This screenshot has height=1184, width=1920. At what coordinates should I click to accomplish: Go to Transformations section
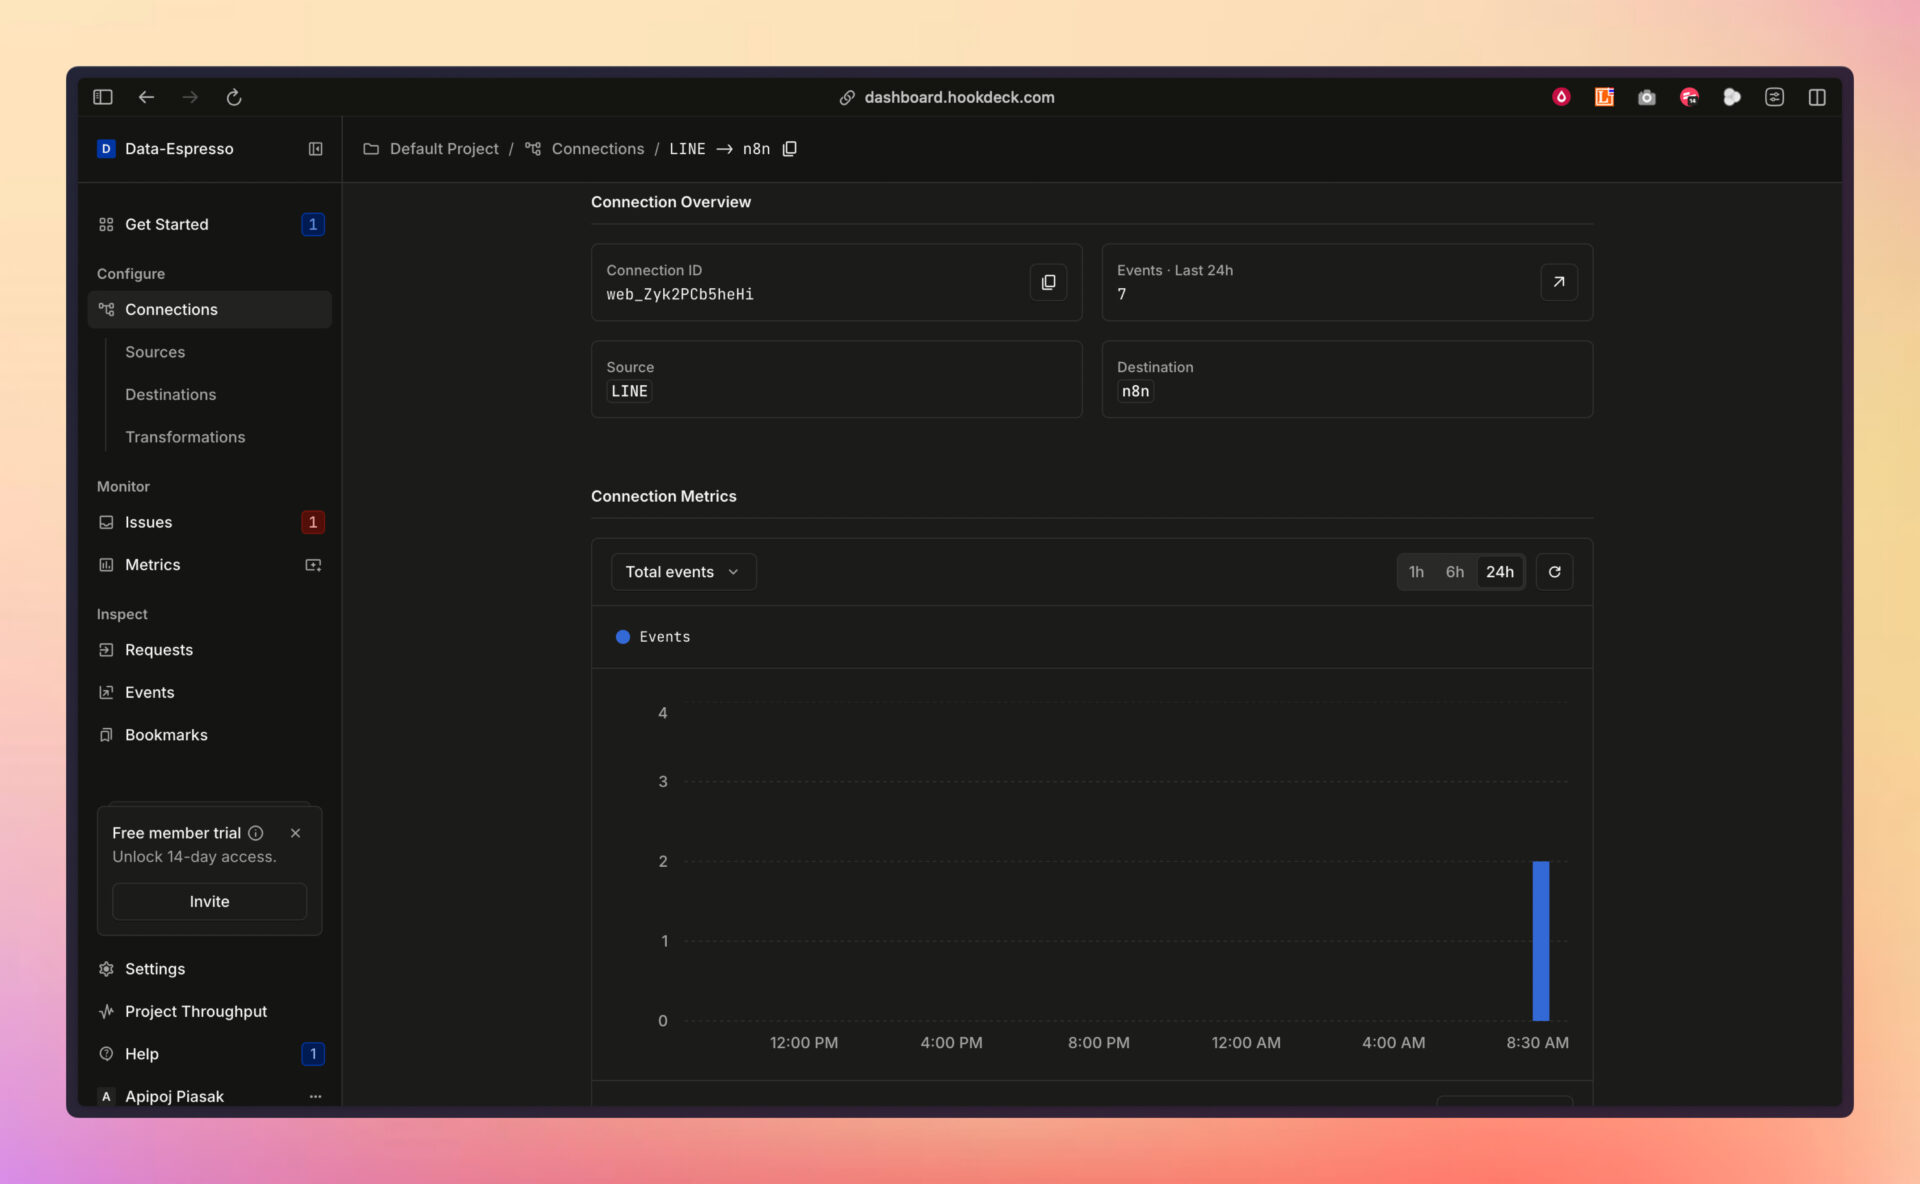[x=185, y=437]
